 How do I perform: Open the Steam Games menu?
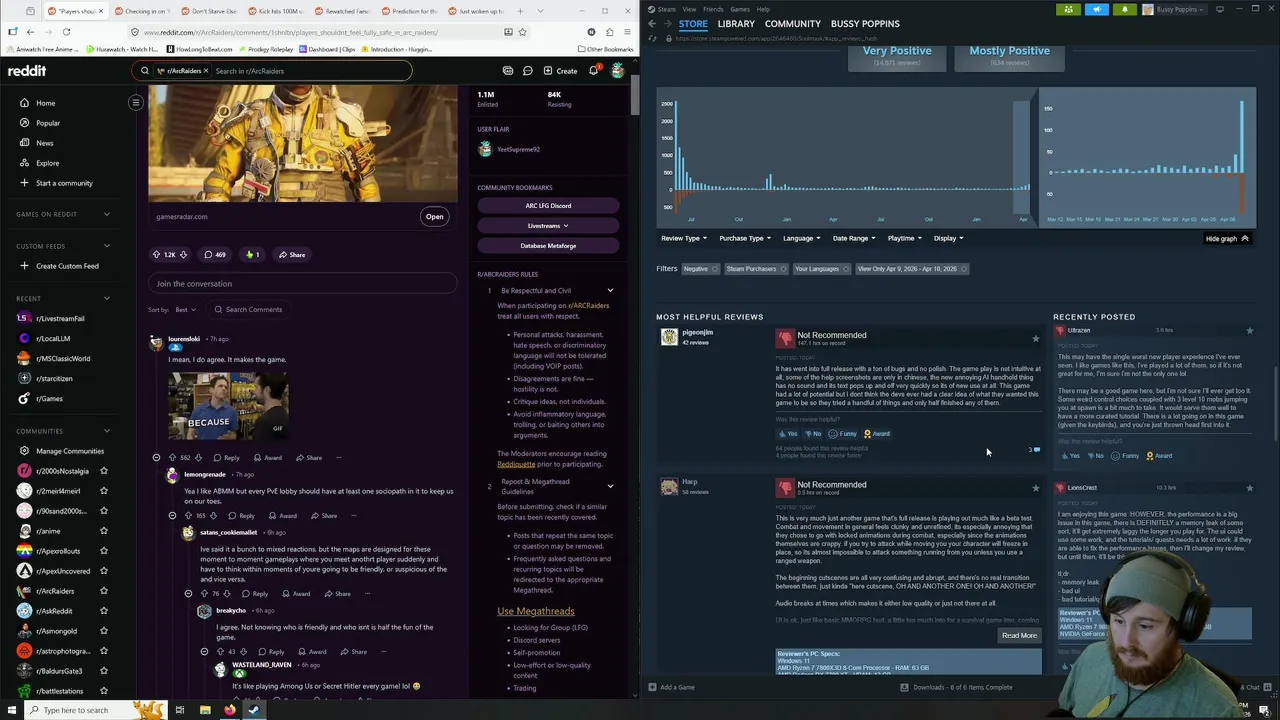740,9
